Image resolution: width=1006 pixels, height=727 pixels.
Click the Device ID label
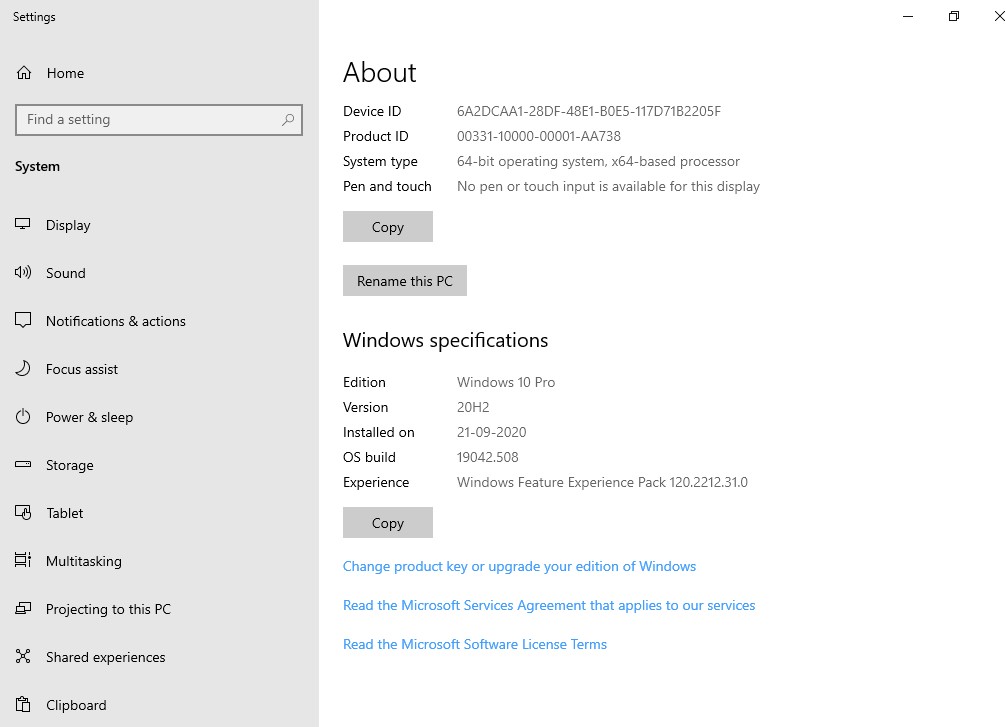tap(372, 111)
